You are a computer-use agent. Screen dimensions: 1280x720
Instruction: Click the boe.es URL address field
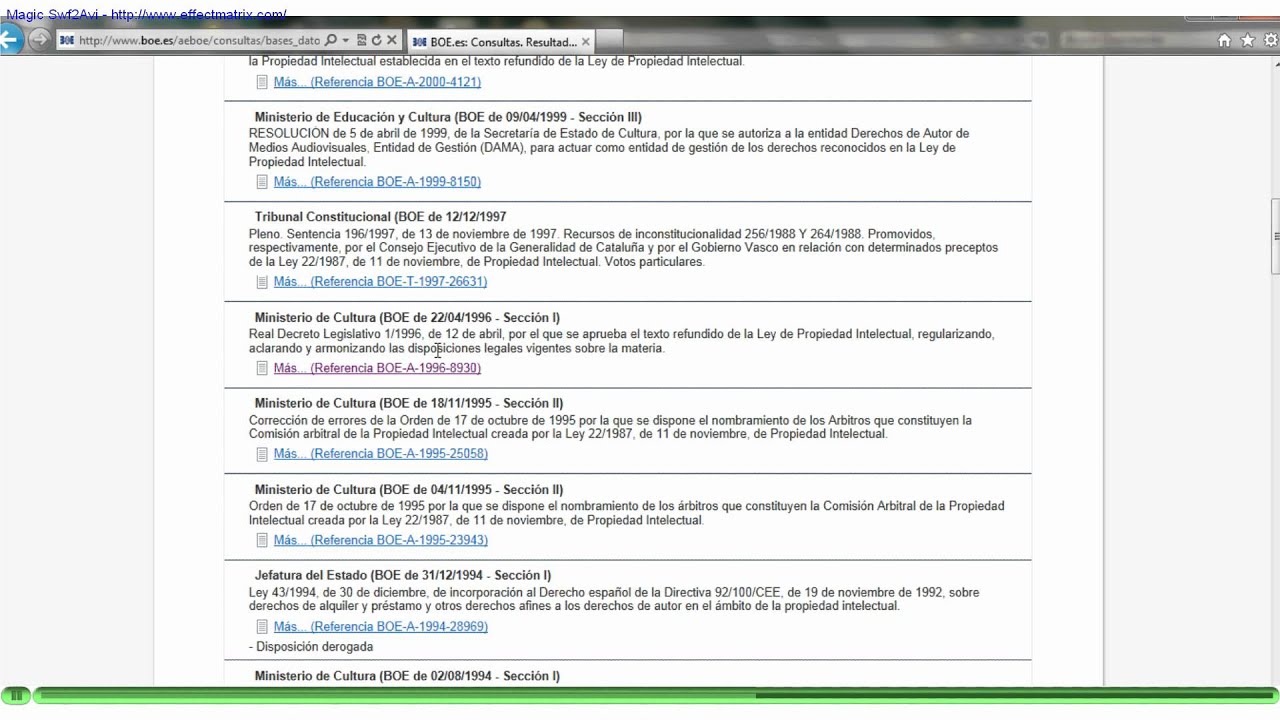tap(198, 41)
